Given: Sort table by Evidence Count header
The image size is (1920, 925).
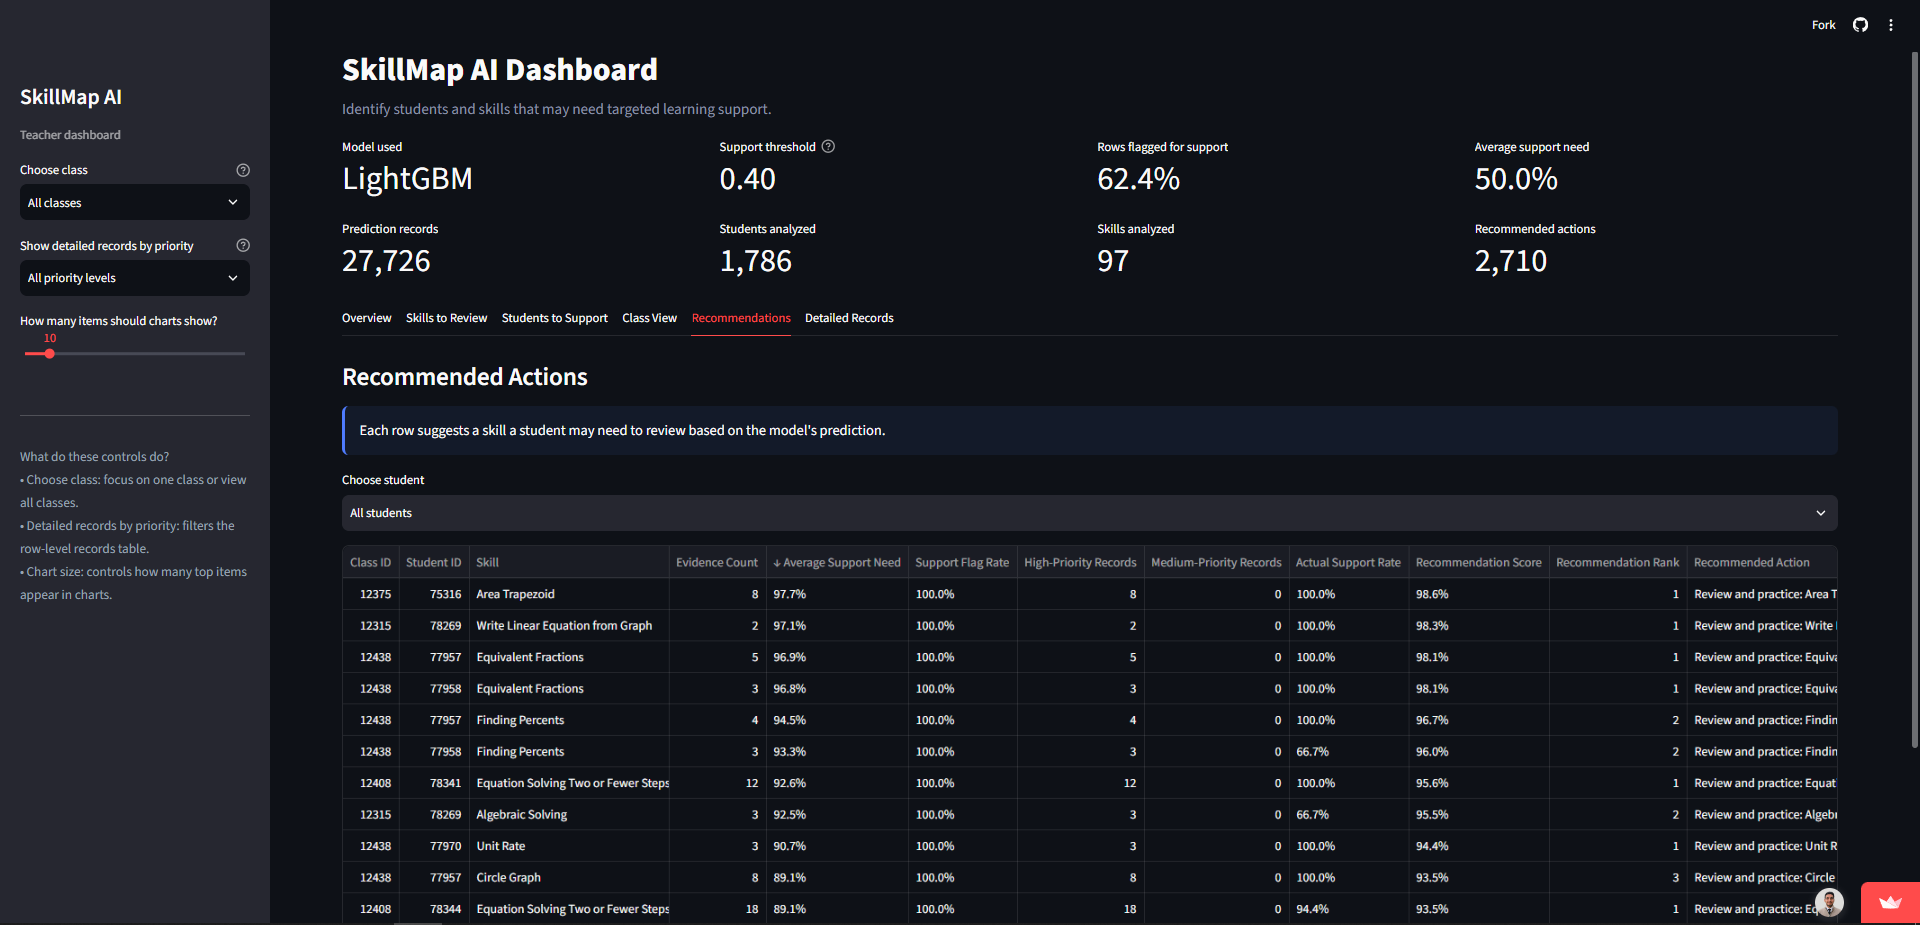Looking at the screenshot, I should pos(717,562).
